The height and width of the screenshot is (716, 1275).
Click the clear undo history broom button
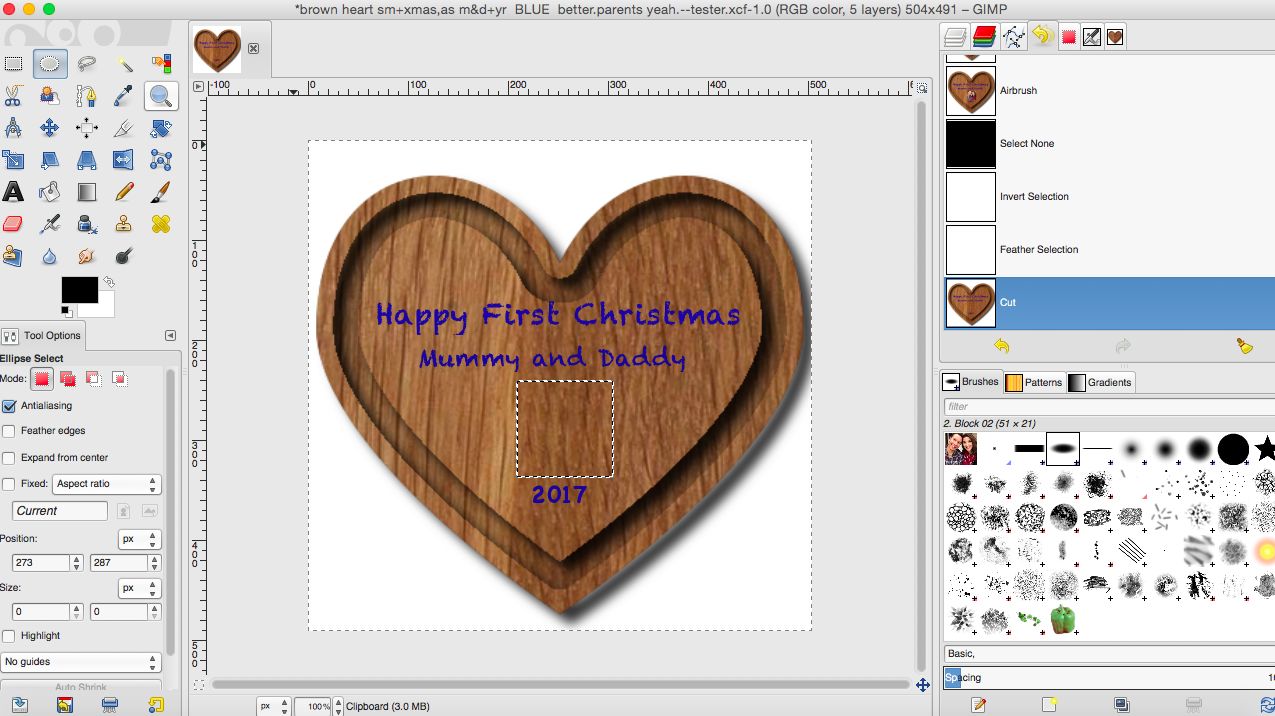click(x=1245, y=346)
